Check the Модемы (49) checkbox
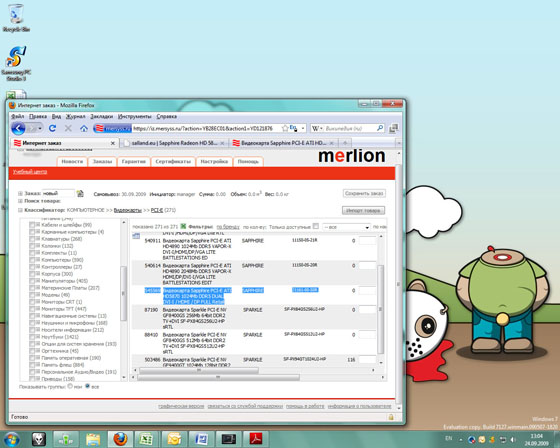The width and height of the screenshot is (560, 448). pos(32,295)
